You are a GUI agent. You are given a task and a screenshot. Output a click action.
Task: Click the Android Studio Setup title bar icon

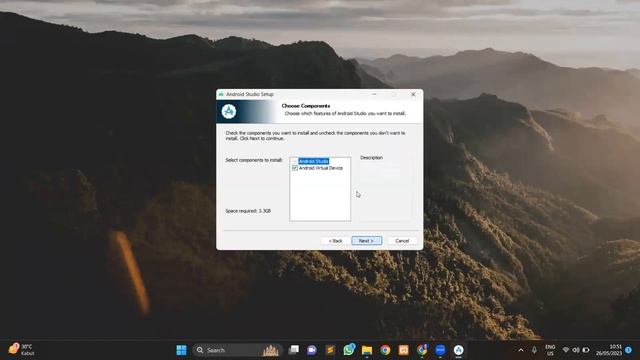[221, 94]
